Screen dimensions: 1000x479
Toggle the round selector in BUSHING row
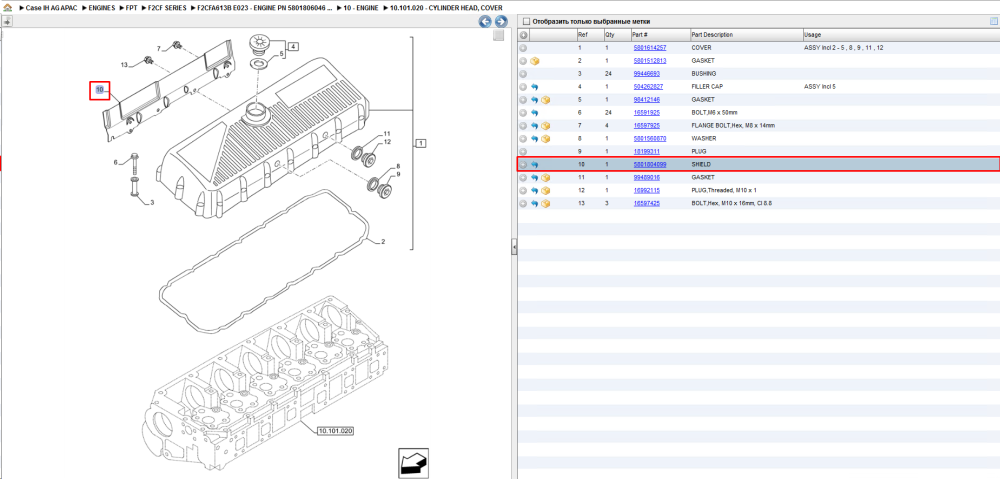click(523, 74)
